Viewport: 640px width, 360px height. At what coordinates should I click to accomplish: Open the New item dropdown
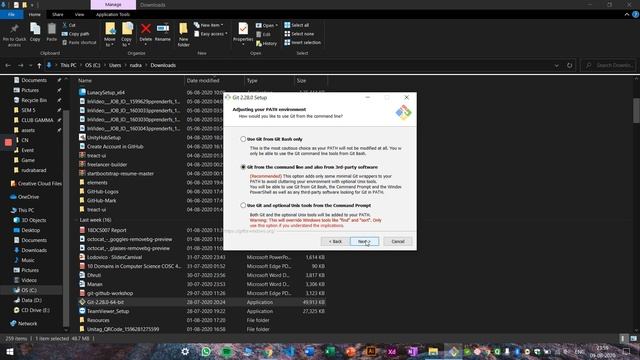[209, 25]
